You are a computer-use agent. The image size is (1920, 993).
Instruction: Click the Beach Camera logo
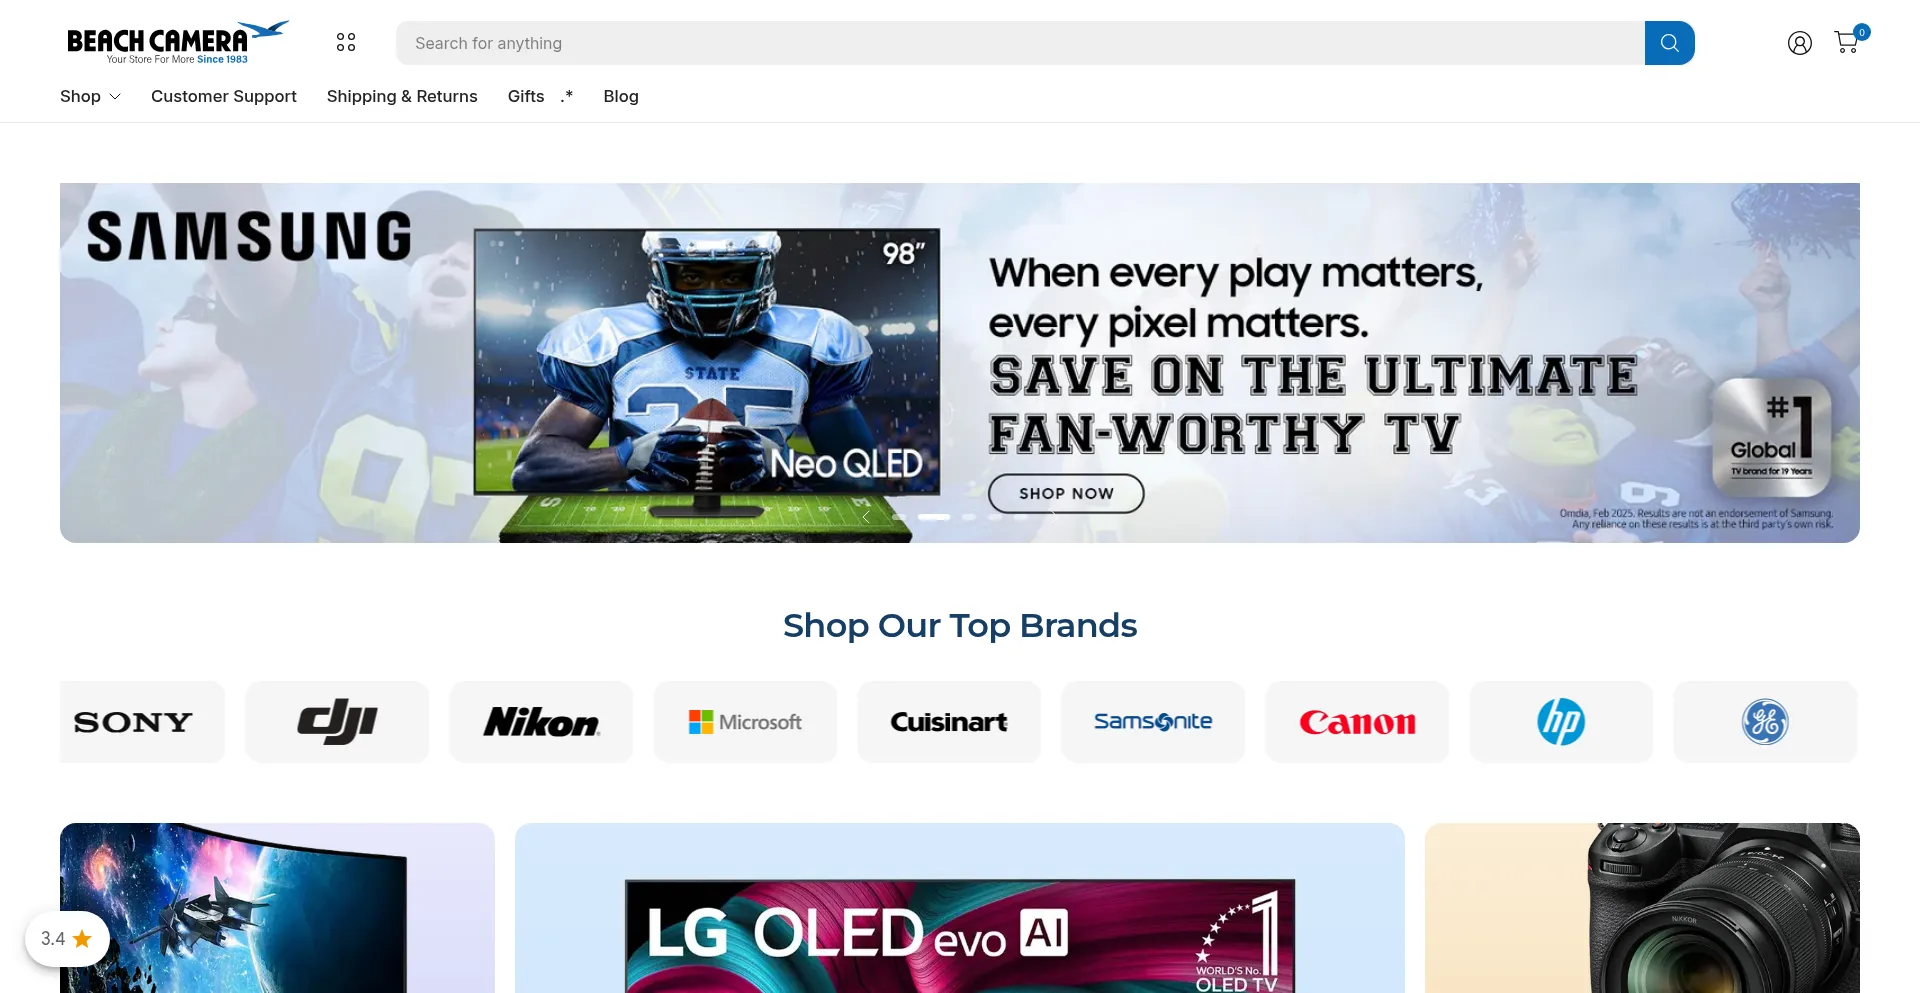pos(177,42)
